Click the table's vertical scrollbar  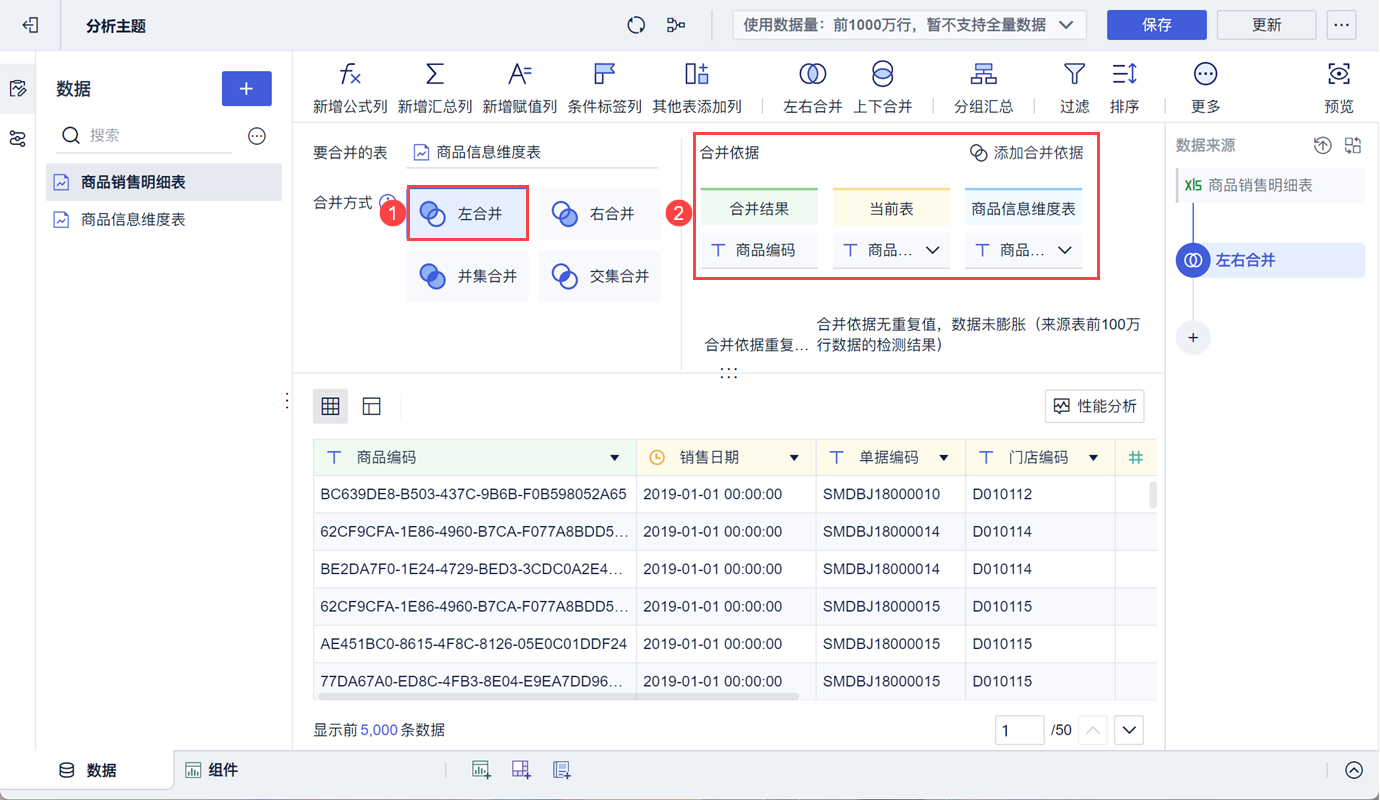[x=1153, y=496]
